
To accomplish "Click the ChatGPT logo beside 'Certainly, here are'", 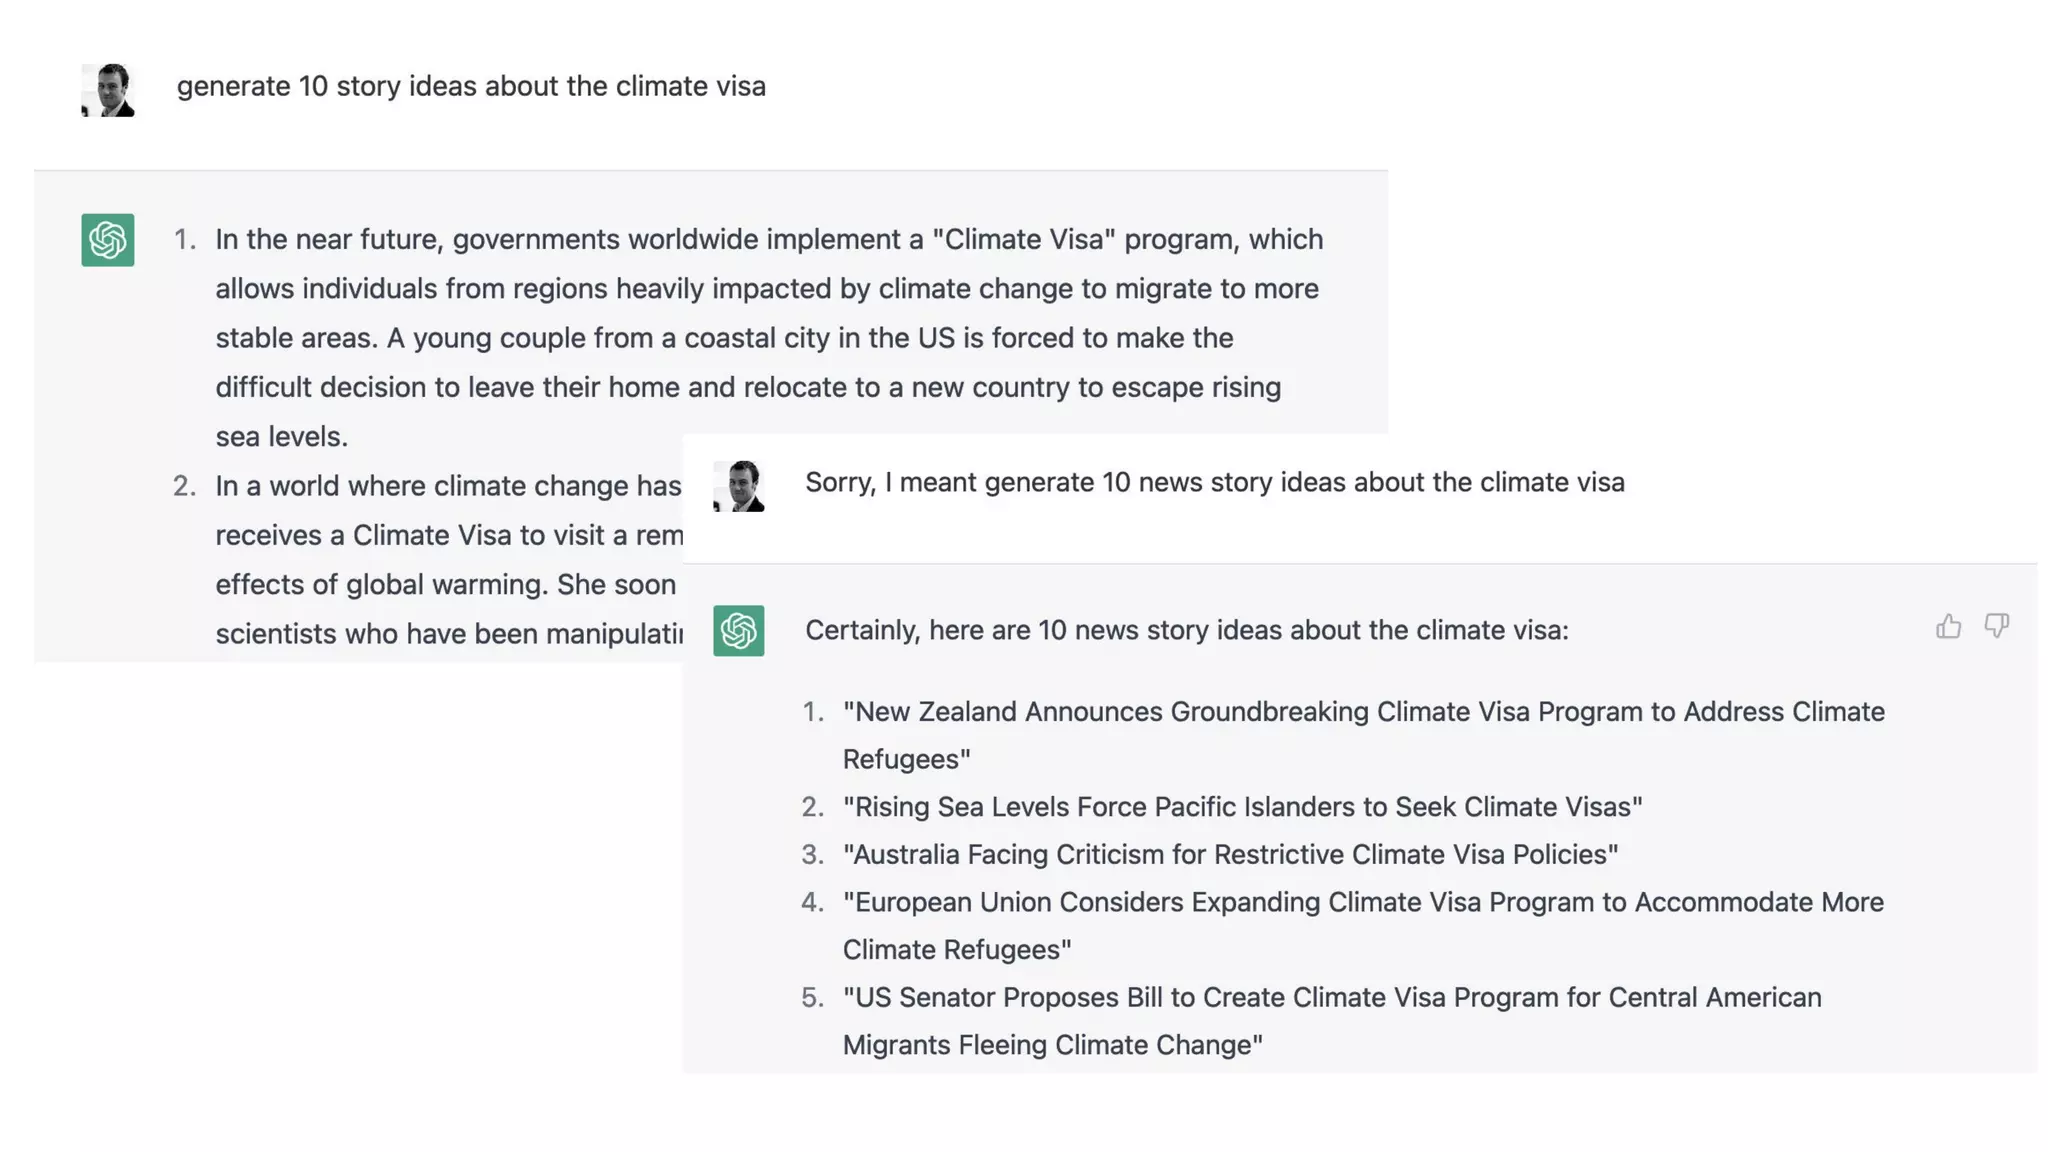I will pos(739,631).
